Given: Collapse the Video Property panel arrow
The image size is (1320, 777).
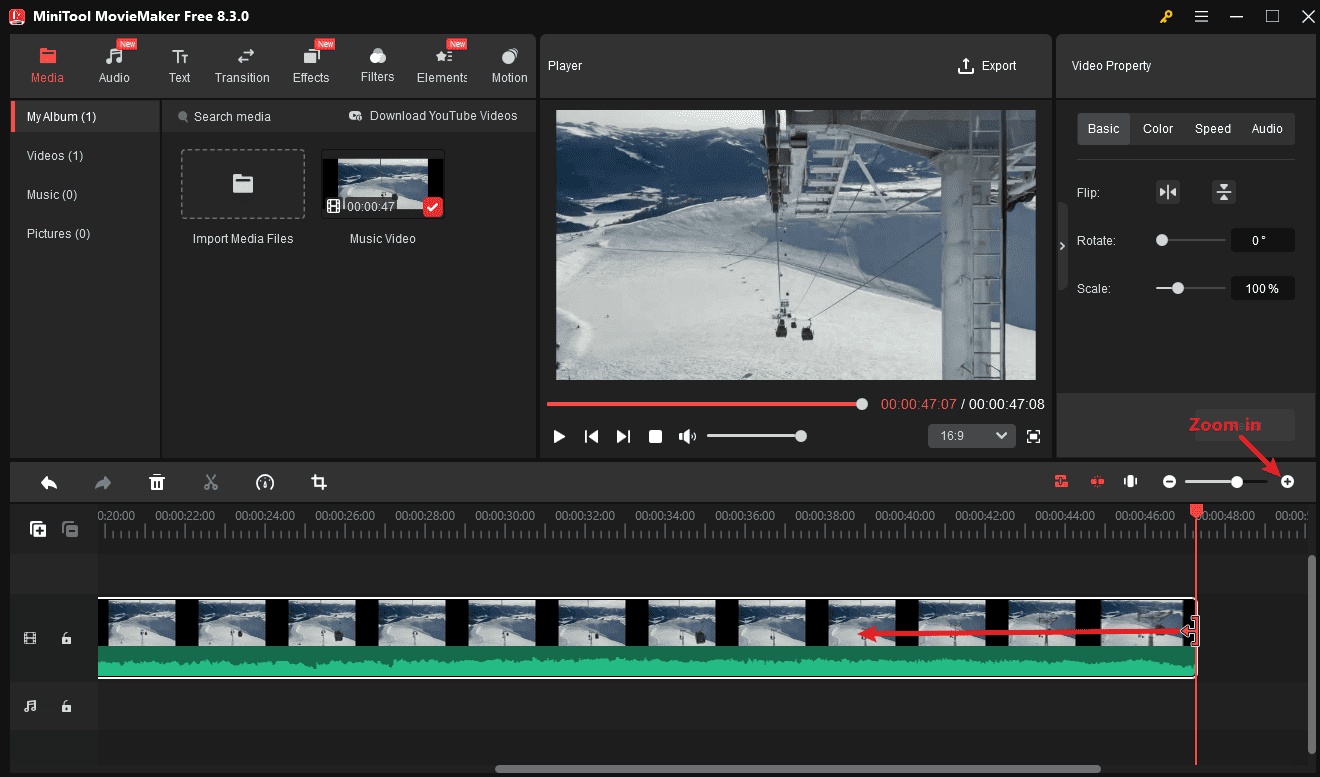Looking at the screenshot, I should tap(1062, 246).
